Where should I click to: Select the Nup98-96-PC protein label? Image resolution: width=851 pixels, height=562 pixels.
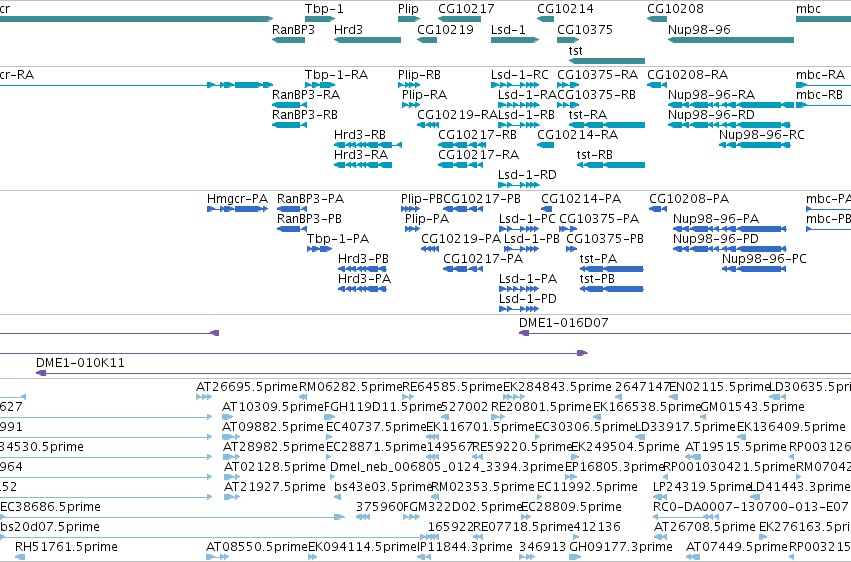(764, 259)
